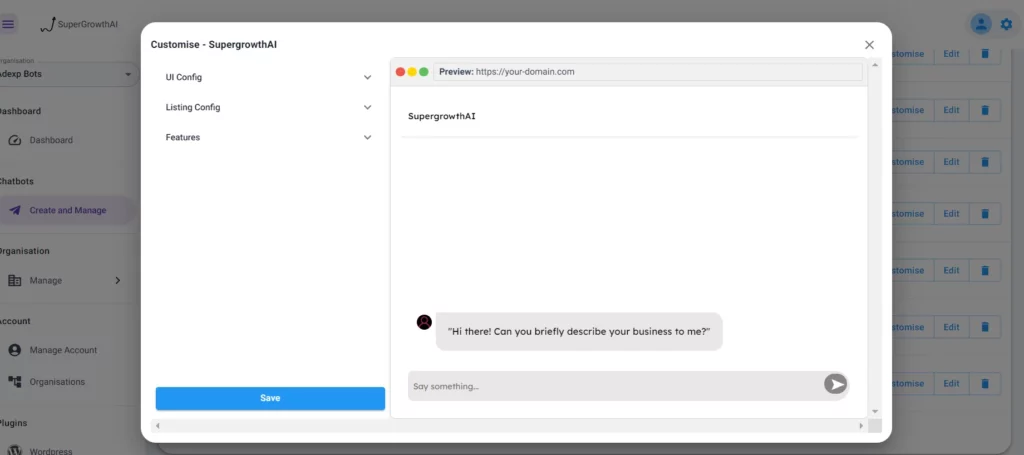The width and height of the screenshot is (1024, 455).
Task: Click the Organisations hierarchy icon
Action: pyautogui.click(x=15, y=382)
